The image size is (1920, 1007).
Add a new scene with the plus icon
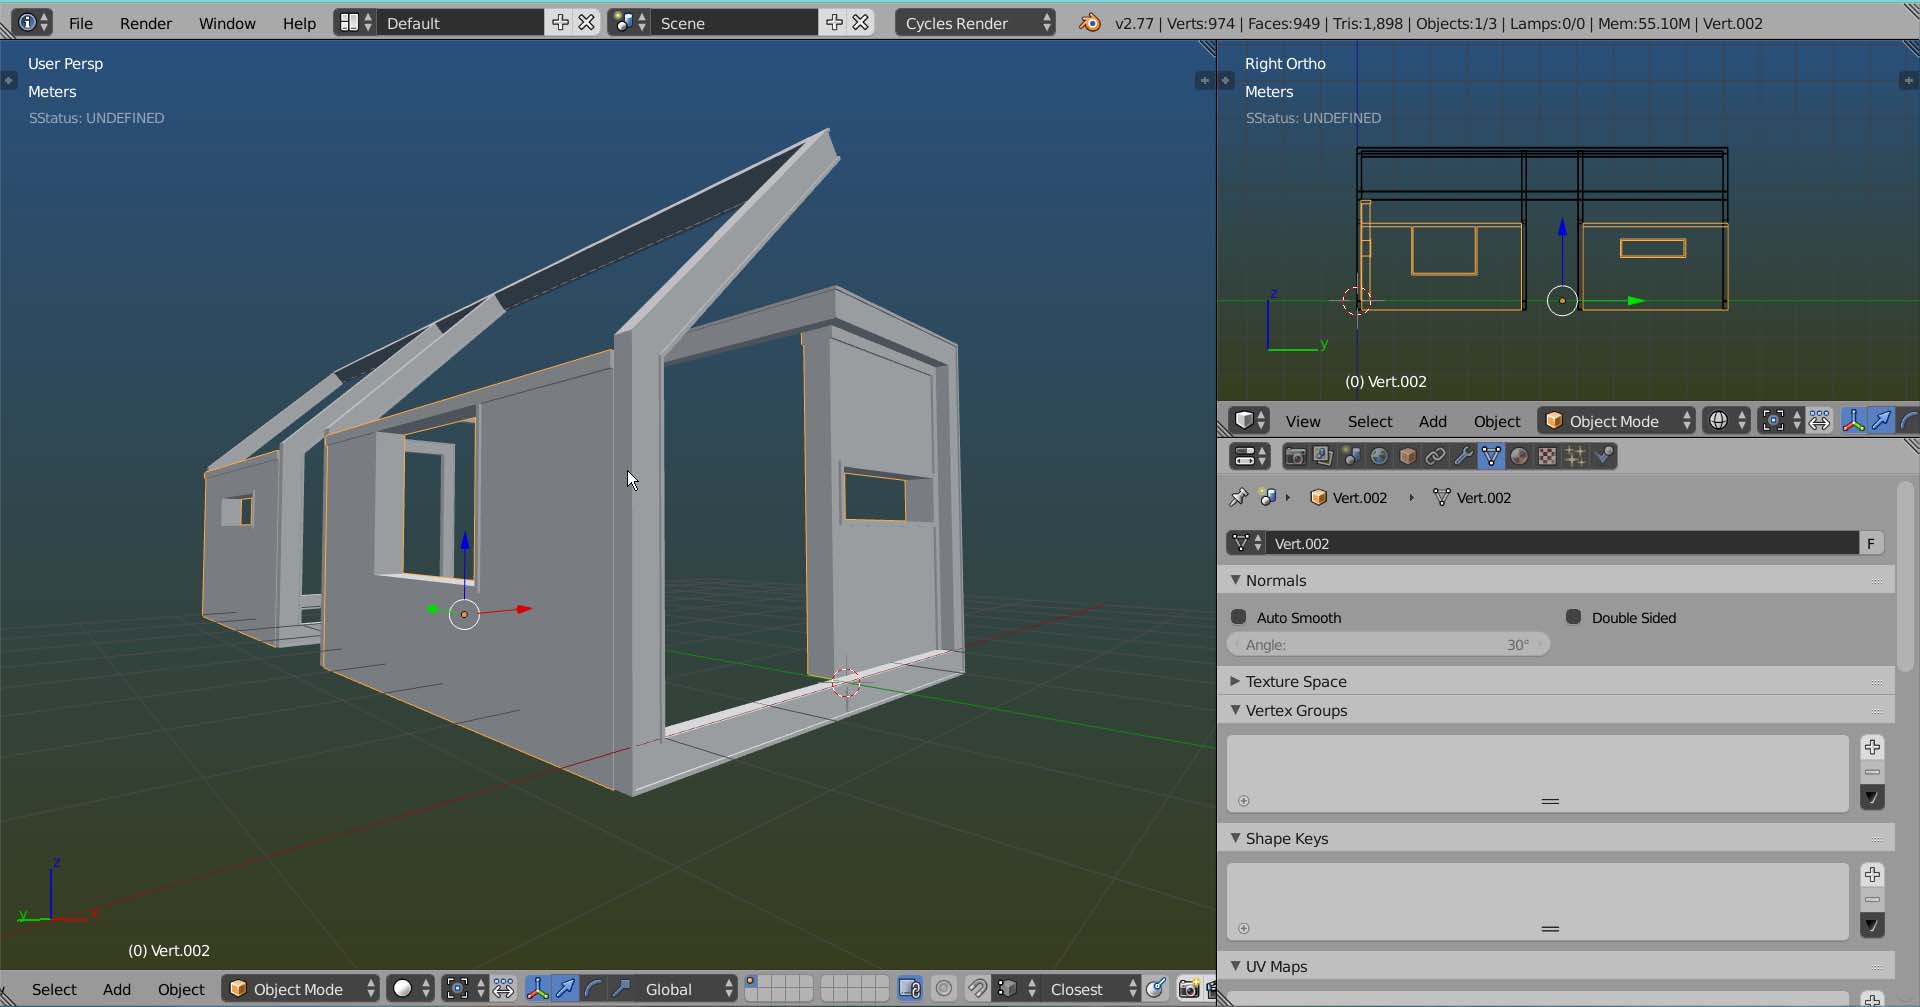[x=834, y=23]
